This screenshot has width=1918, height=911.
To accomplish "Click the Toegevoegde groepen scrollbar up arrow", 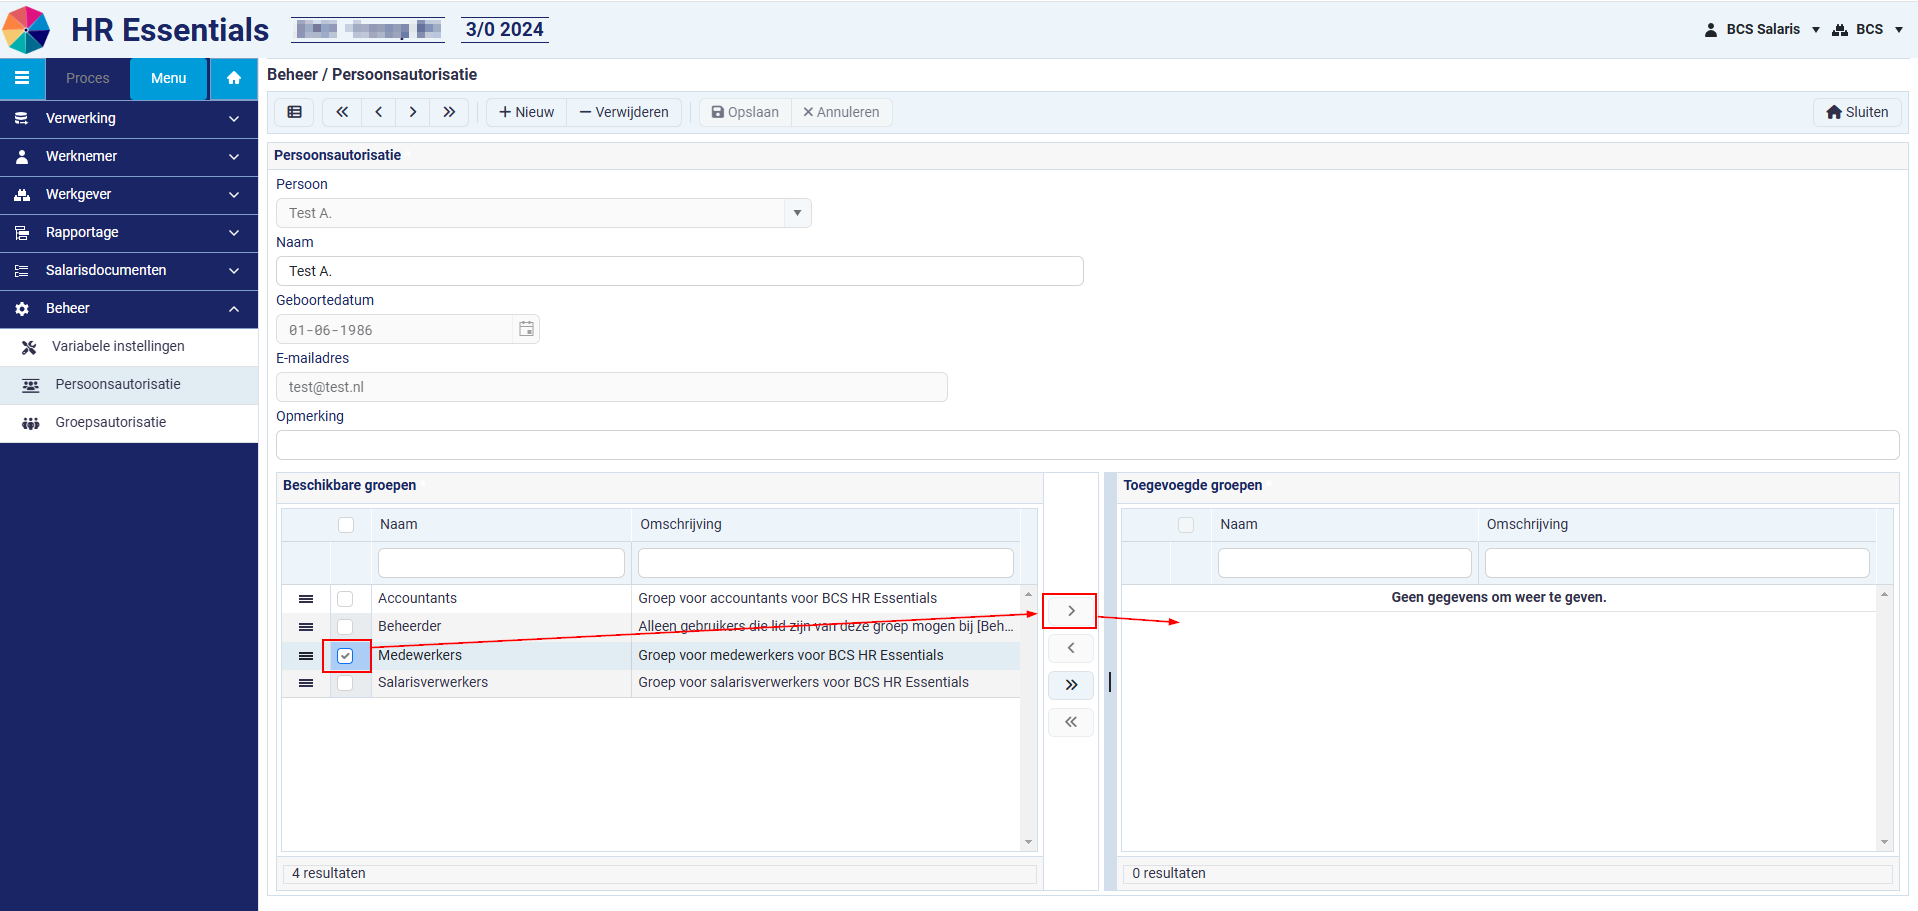I will click(x=1884, y=594).
